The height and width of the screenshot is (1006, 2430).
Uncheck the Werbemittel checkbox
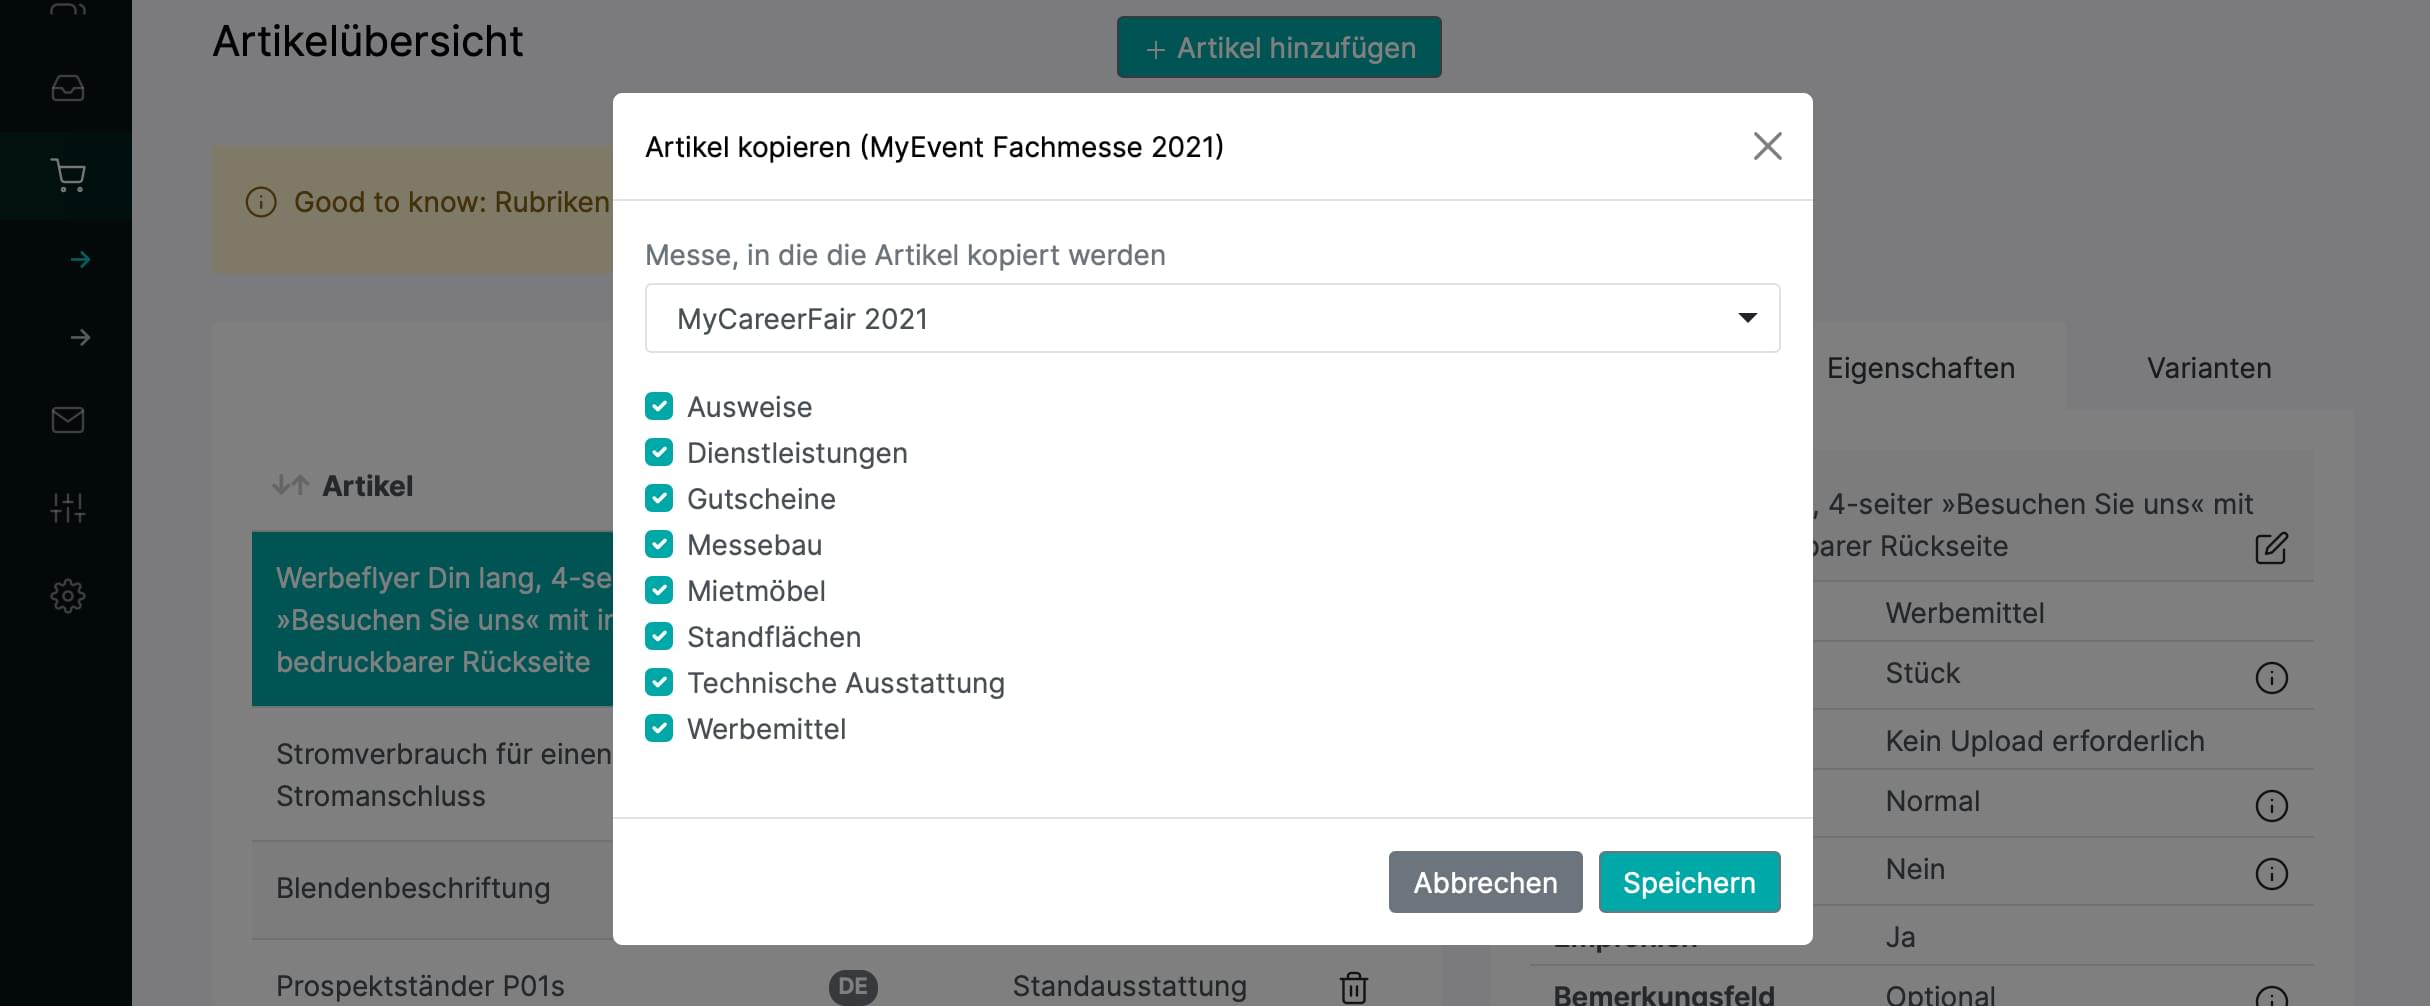(x=659, y=728)
